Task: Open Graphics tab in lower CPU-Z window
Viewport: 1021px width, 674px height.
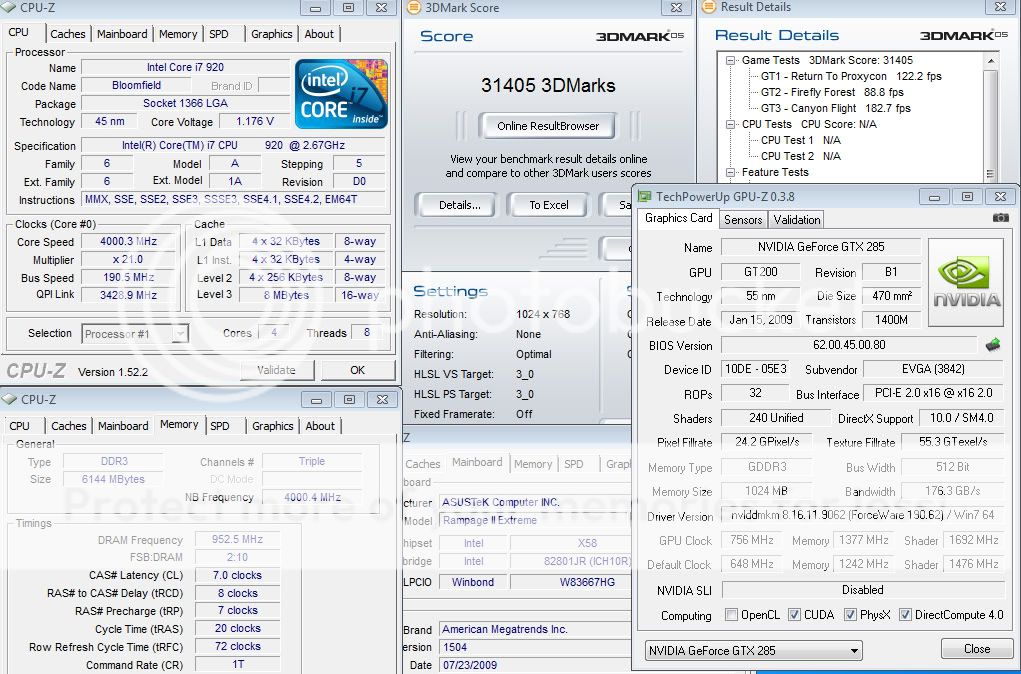Action: [x=272, y=426]
